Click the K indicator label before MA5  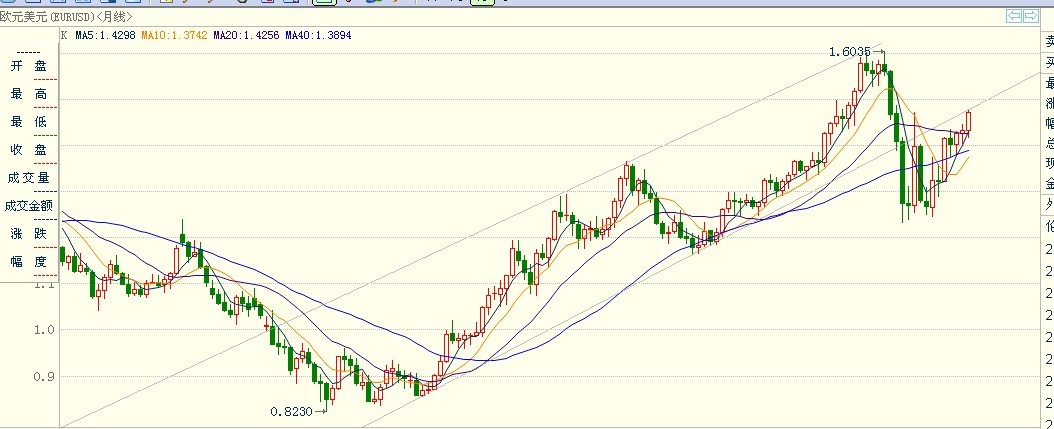(64, 35)
